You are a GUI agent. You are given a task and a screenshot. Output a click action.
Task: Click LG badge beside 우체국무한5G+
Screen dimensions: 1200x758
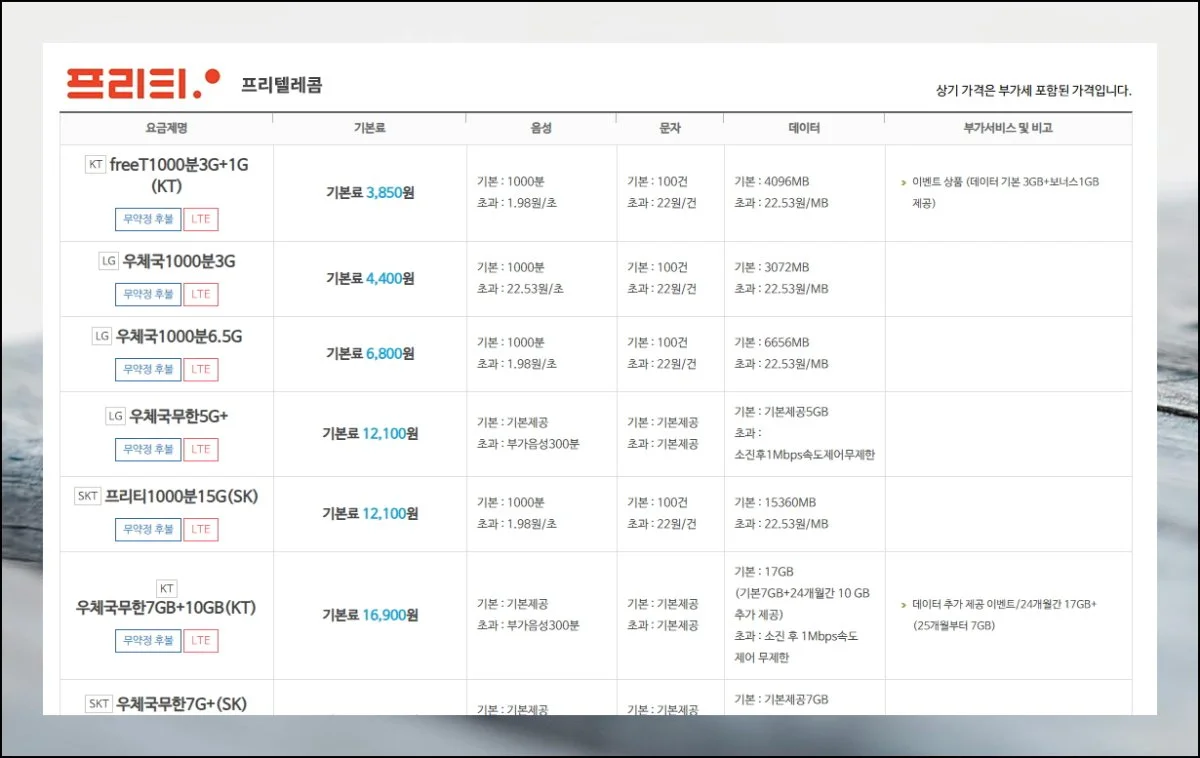[115, 416]
